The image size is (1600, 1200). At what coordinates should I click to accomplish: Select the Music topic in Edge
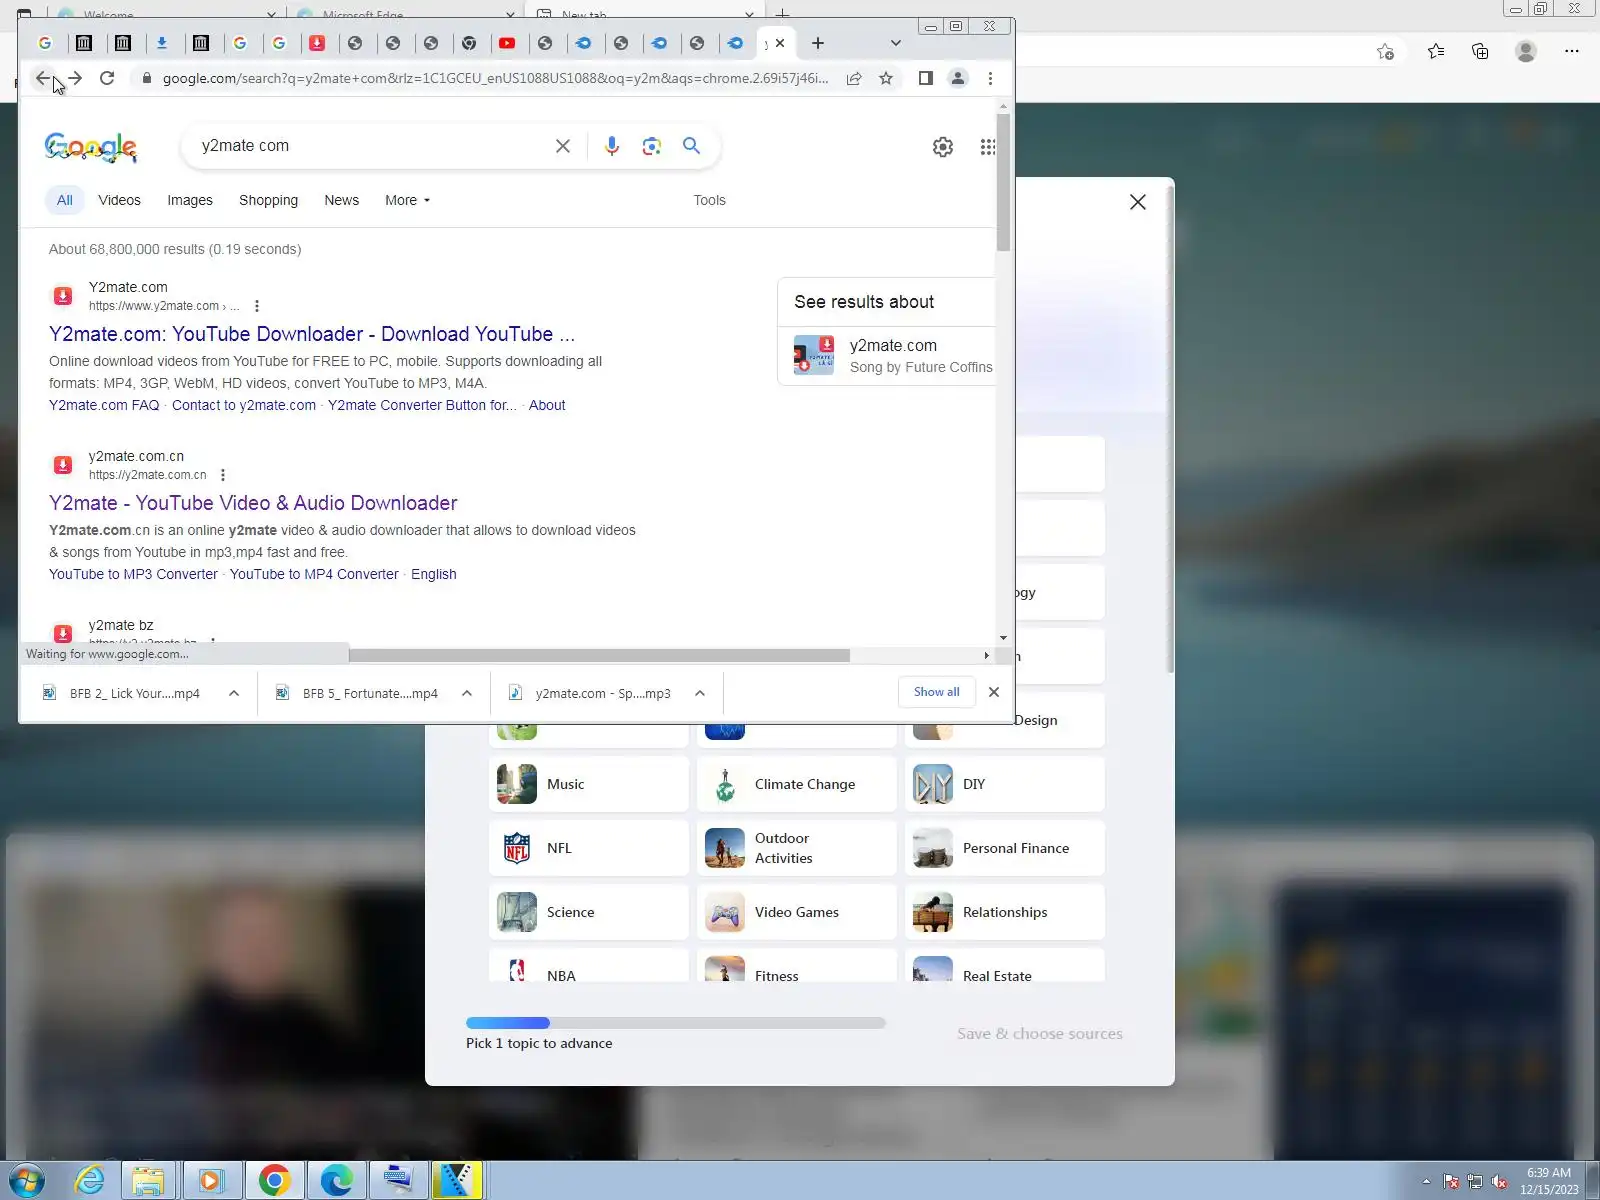589,784
